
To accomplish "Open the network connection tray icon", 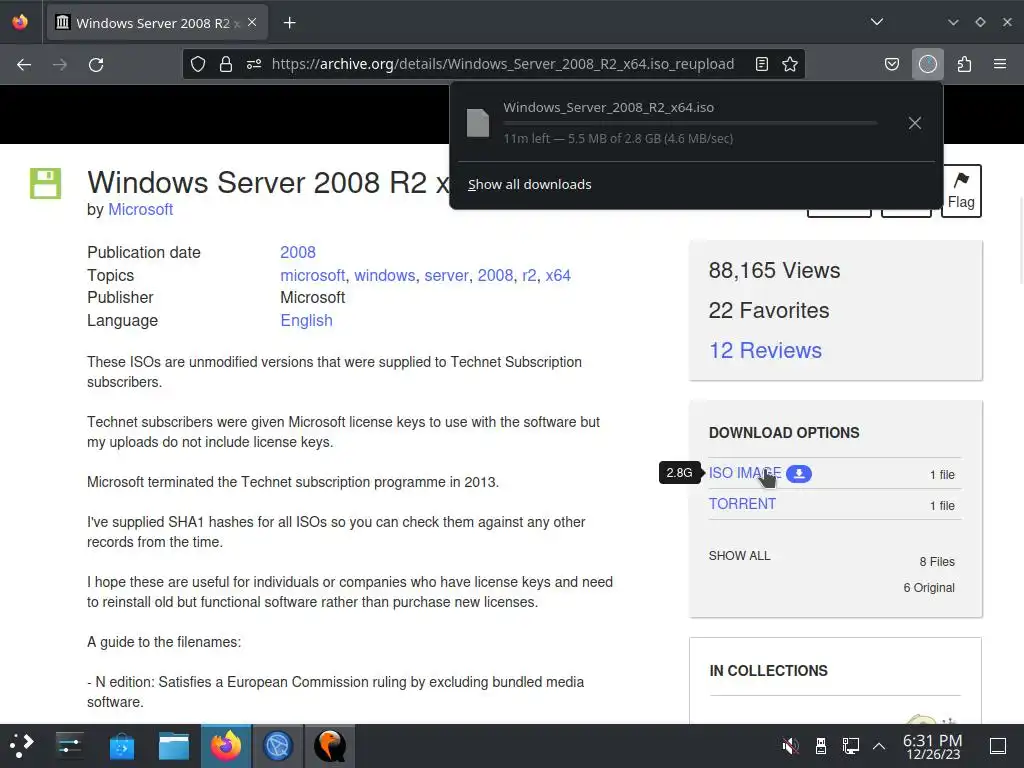I will coord(851,746).
